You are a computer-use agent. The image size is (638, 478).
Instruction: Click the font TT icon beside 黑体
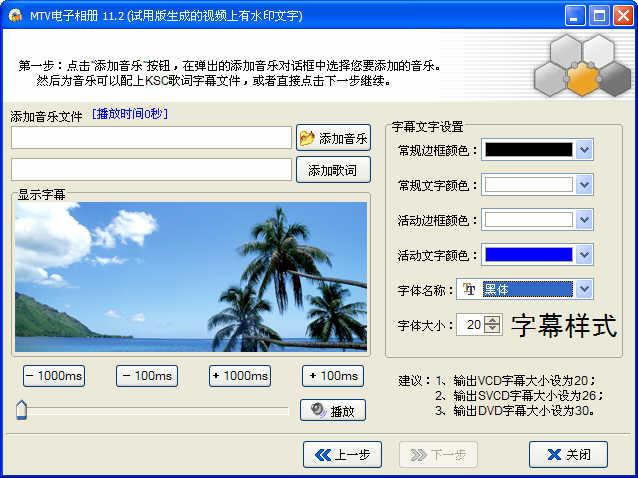coord(469,289)
